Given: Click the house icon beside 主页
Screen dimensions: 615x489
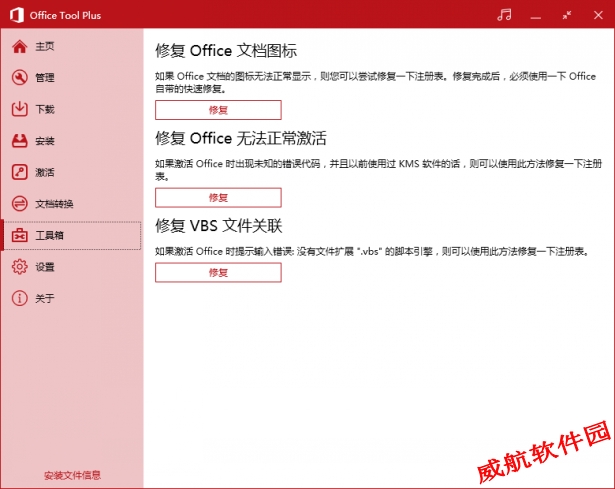Looking at the screenshot, I should [19, 46].
